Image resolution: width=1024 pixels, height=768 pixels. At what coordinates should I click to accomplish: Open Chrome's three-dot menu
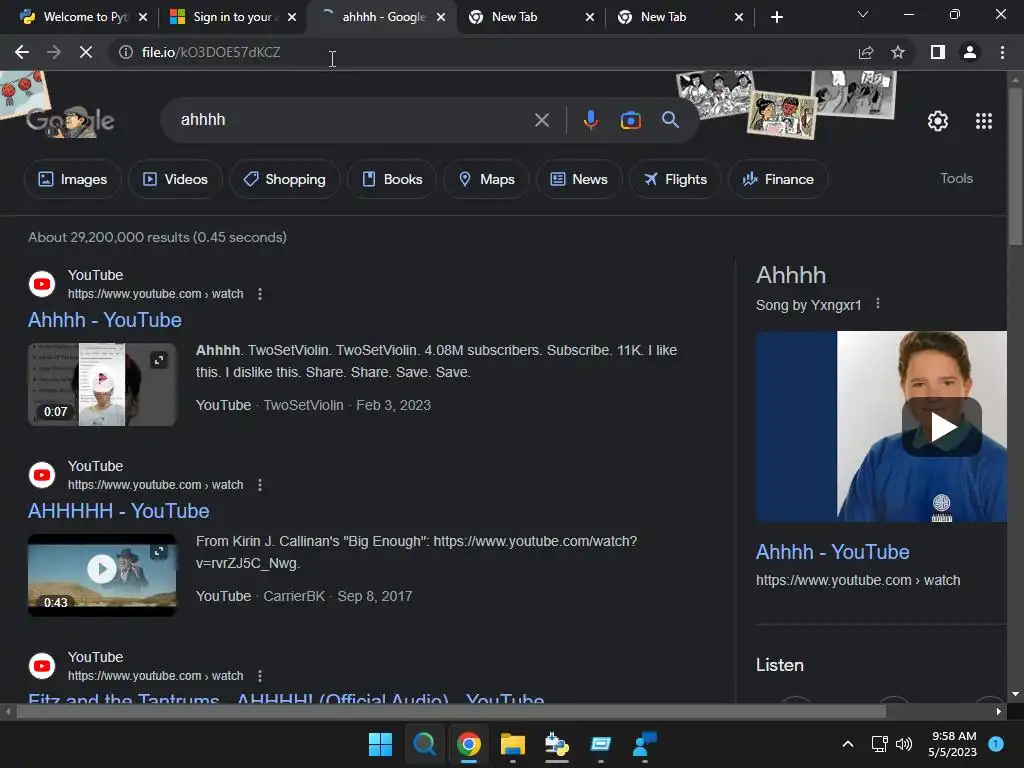pyautogui.click(x=1002, y=52)
